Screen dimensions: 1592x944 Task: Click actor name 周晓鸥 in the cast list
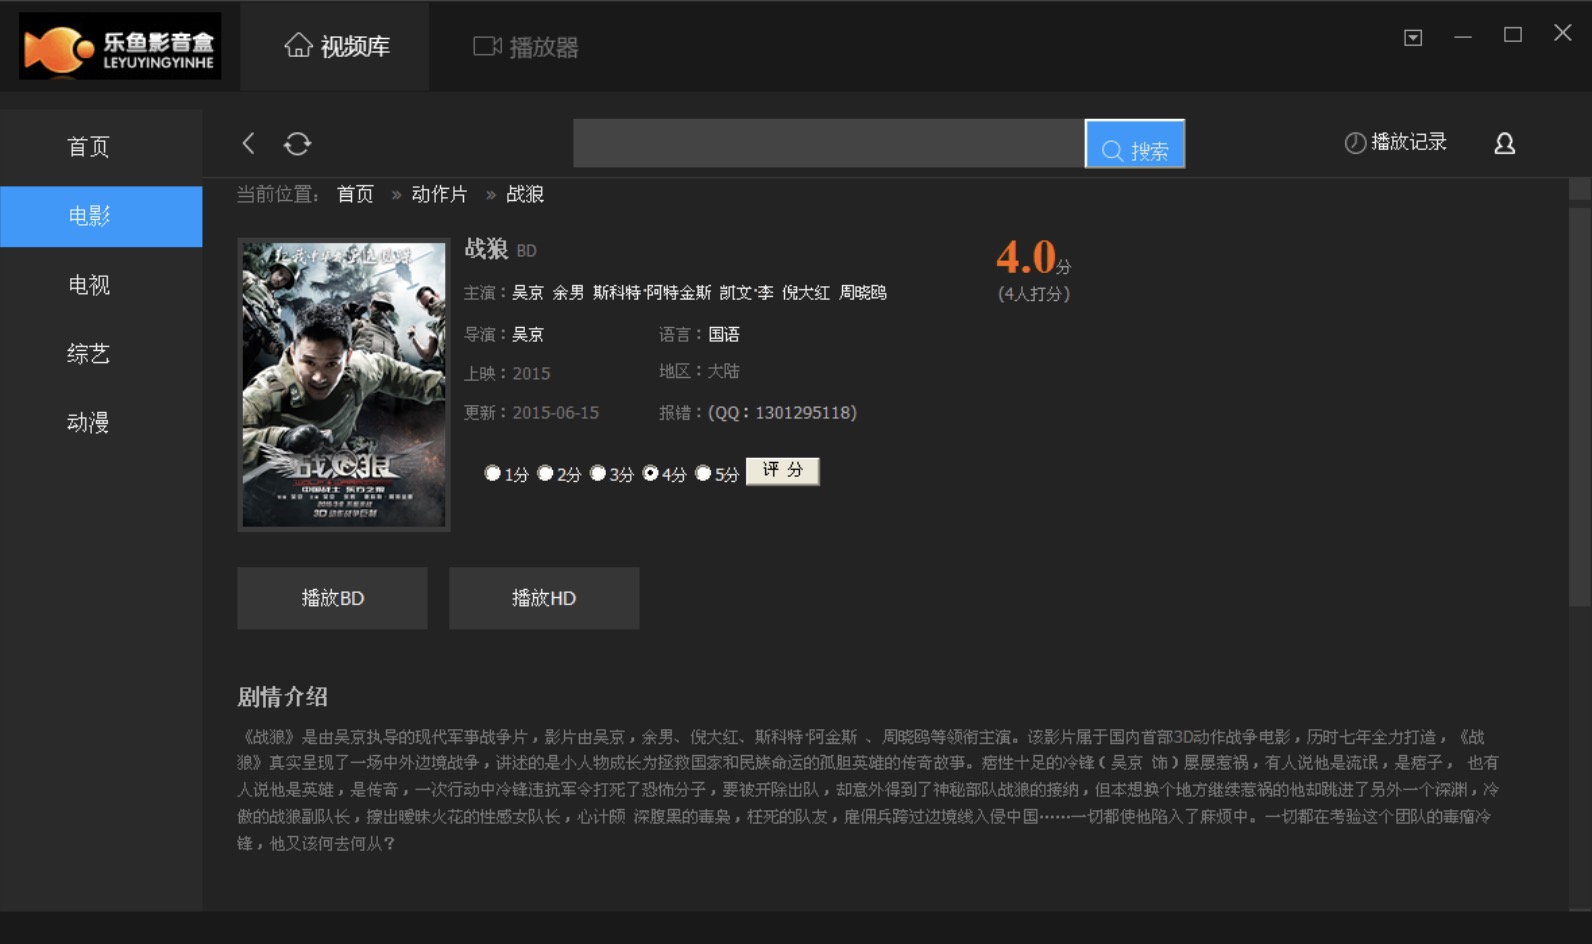[x=863, y=293]
